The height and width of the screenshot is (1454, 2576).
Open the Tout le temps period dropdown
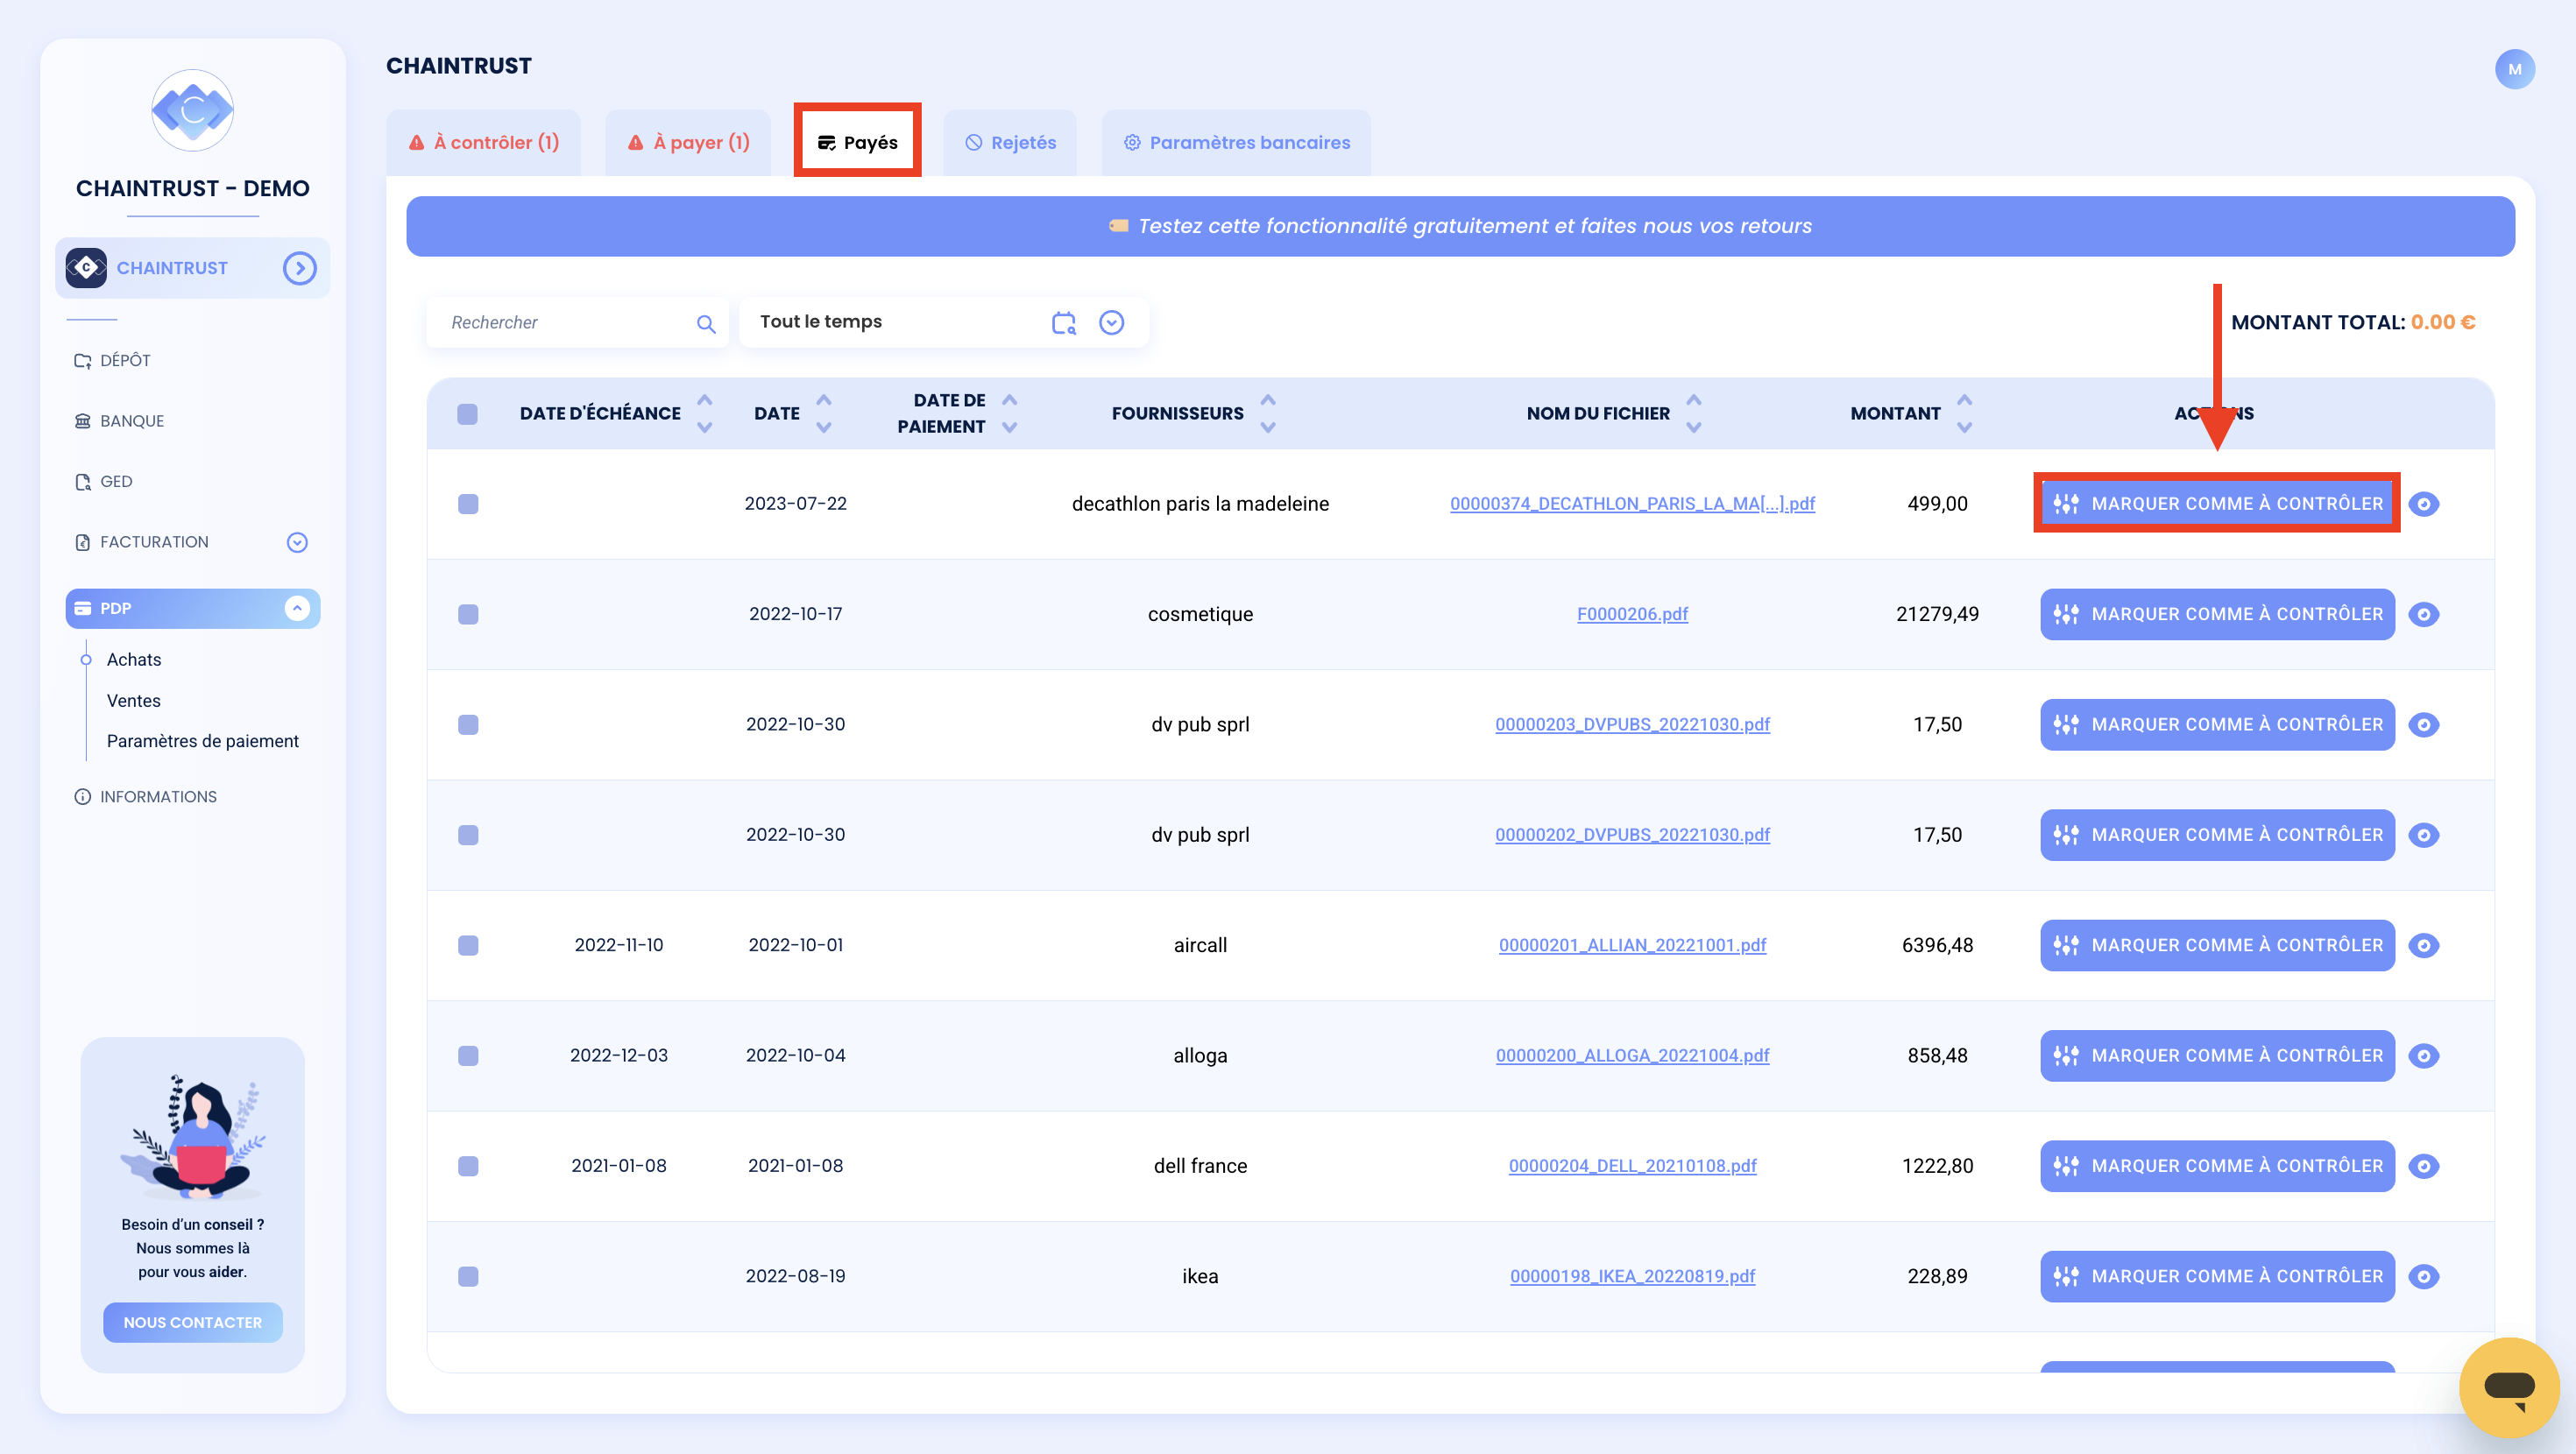point(1112,322)
